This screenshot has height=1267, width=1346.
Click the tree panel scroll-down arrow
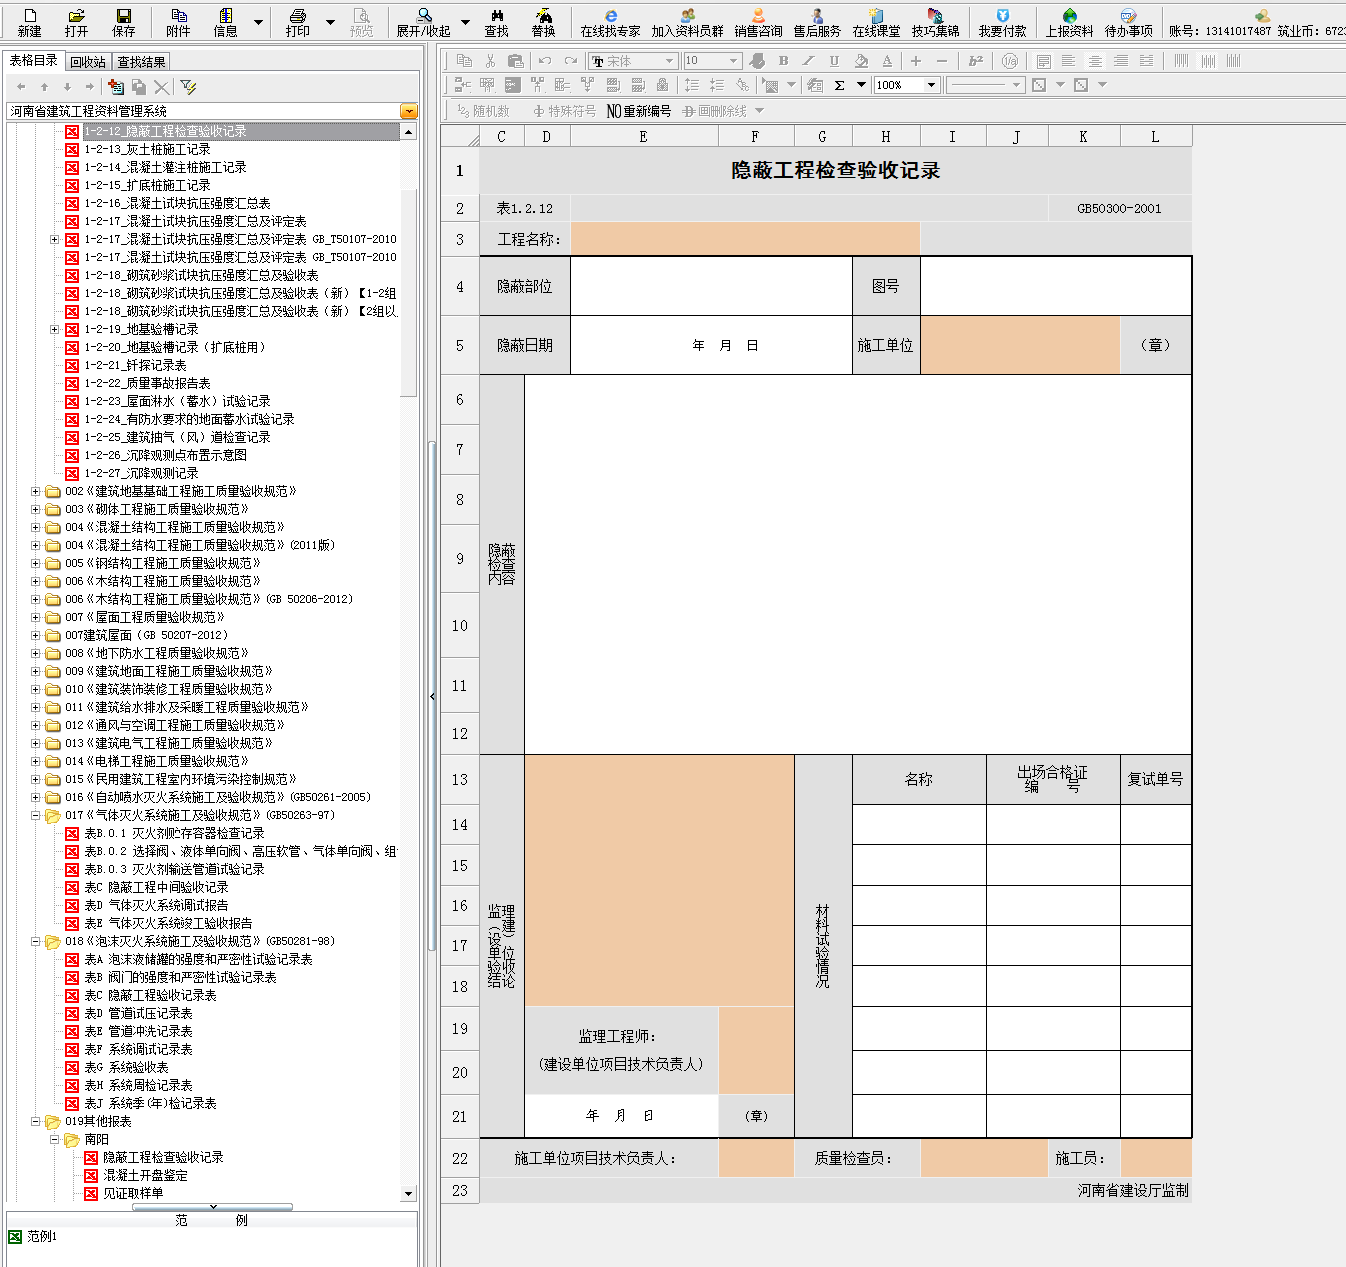408,1194
